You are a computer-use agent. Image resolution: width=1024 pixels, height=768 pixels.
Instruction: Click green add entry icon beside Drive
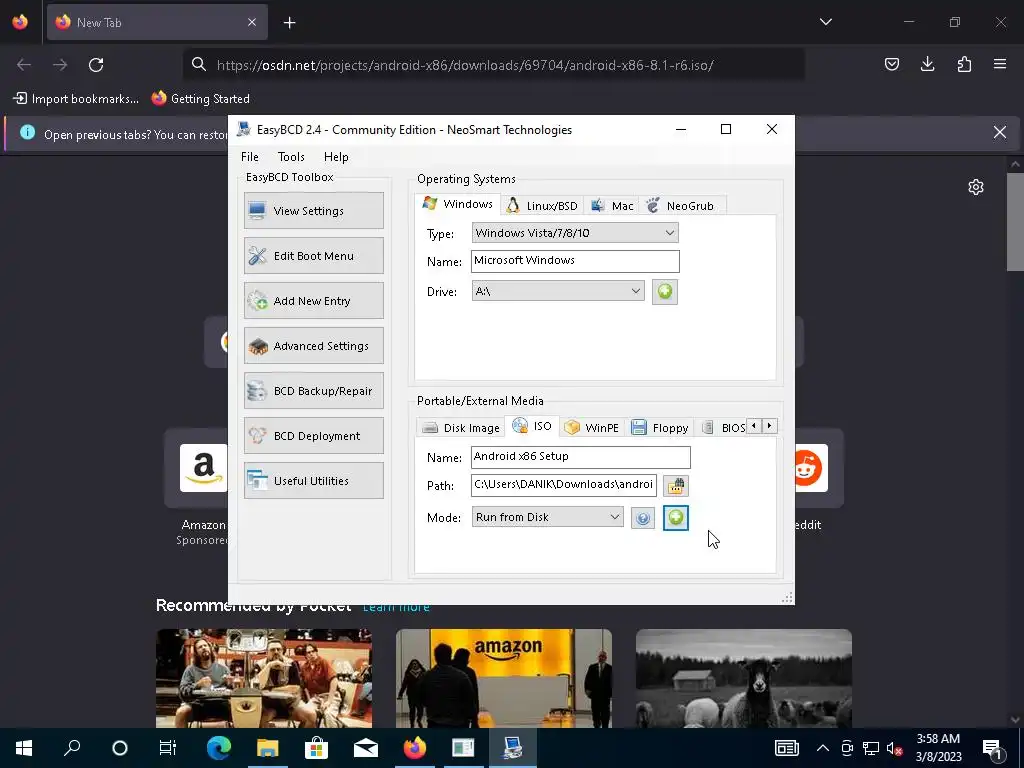point(665,291)
